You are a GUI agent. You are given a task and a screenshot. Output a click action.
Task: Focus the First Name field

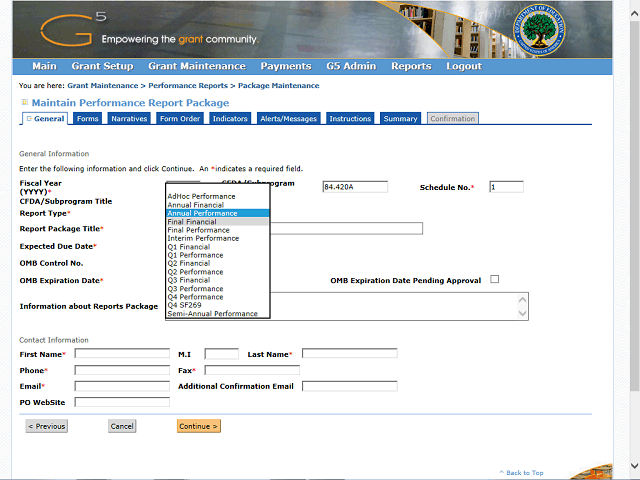click(x=122, y=353)
